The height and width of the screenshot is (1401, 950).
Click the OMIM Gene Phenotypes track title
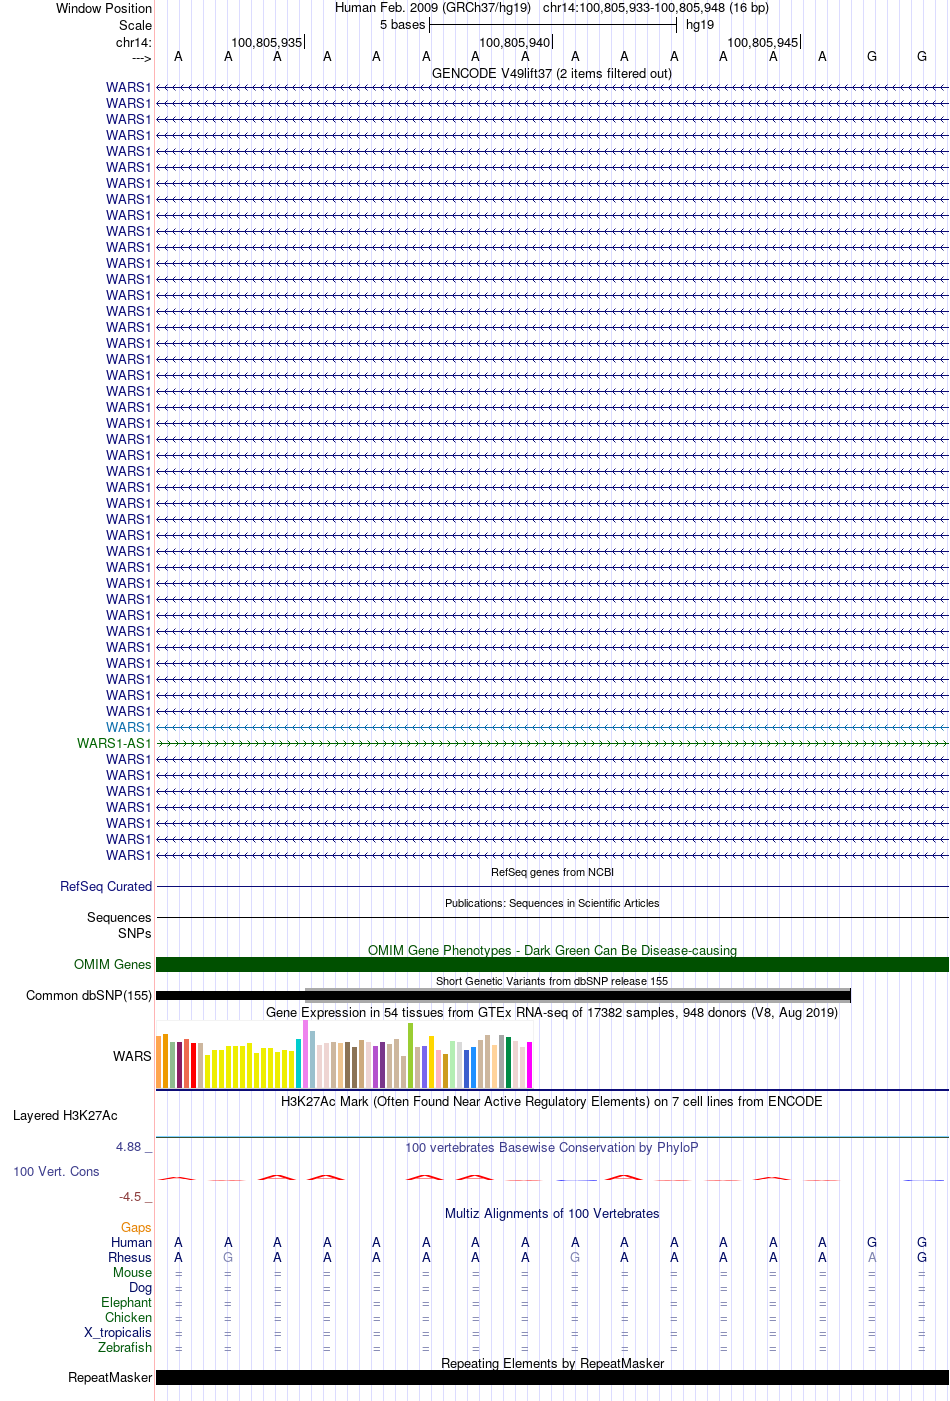pos(552,950)
